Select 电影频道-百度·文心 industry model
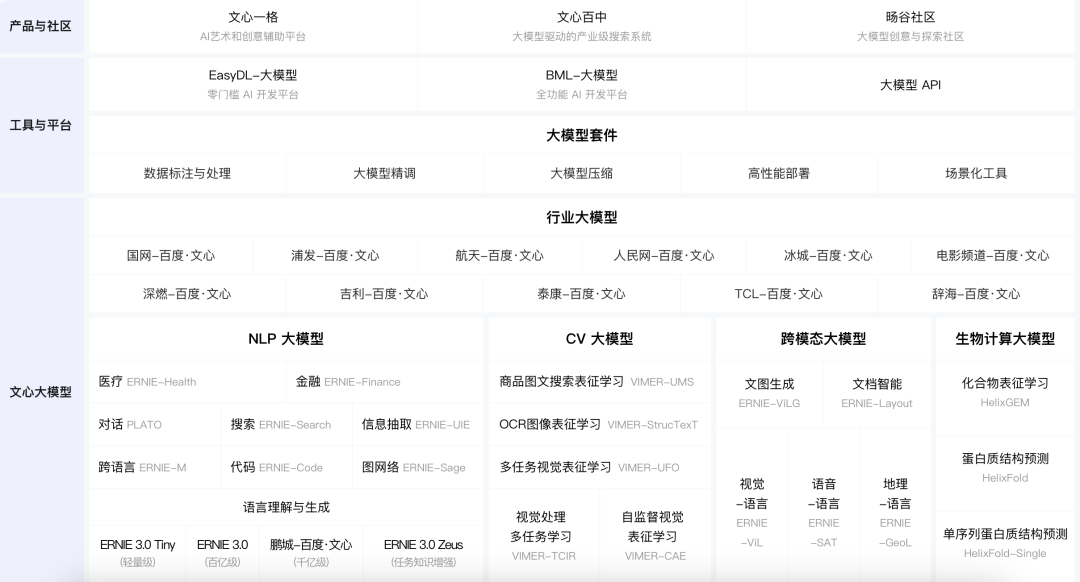 [x=993, y=256]
